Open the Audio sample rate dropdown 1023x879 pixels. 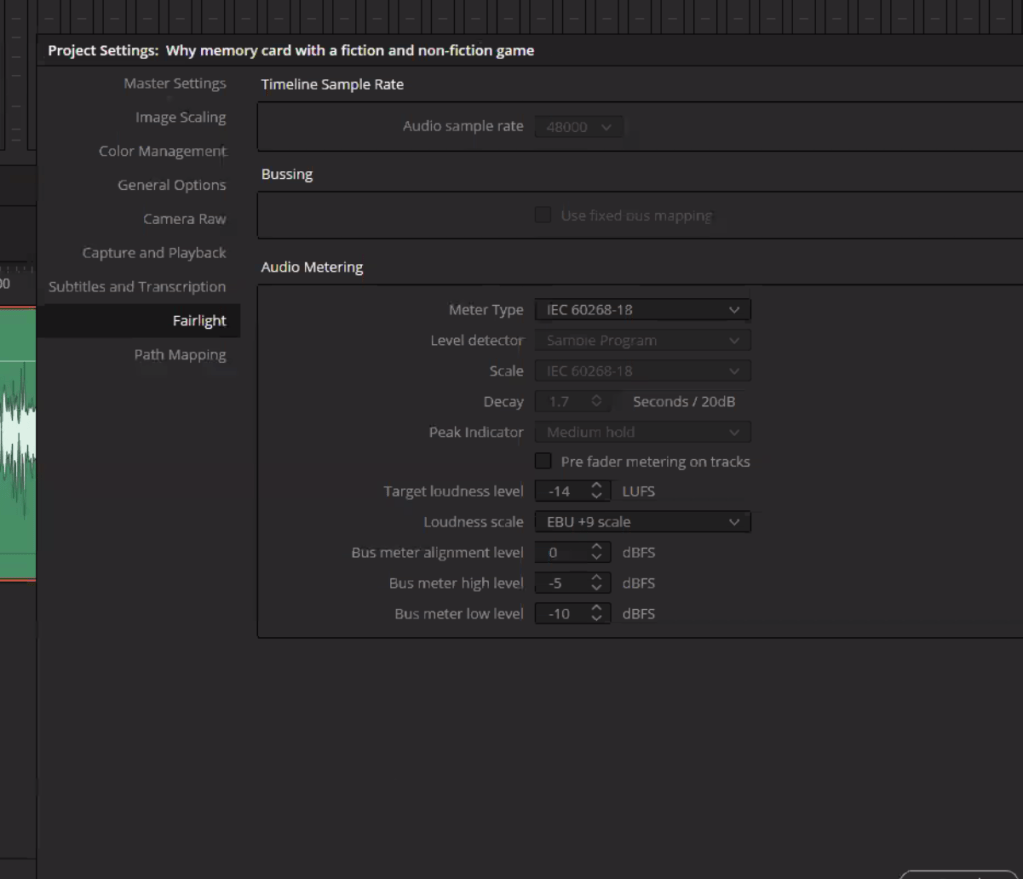[579, 127]
